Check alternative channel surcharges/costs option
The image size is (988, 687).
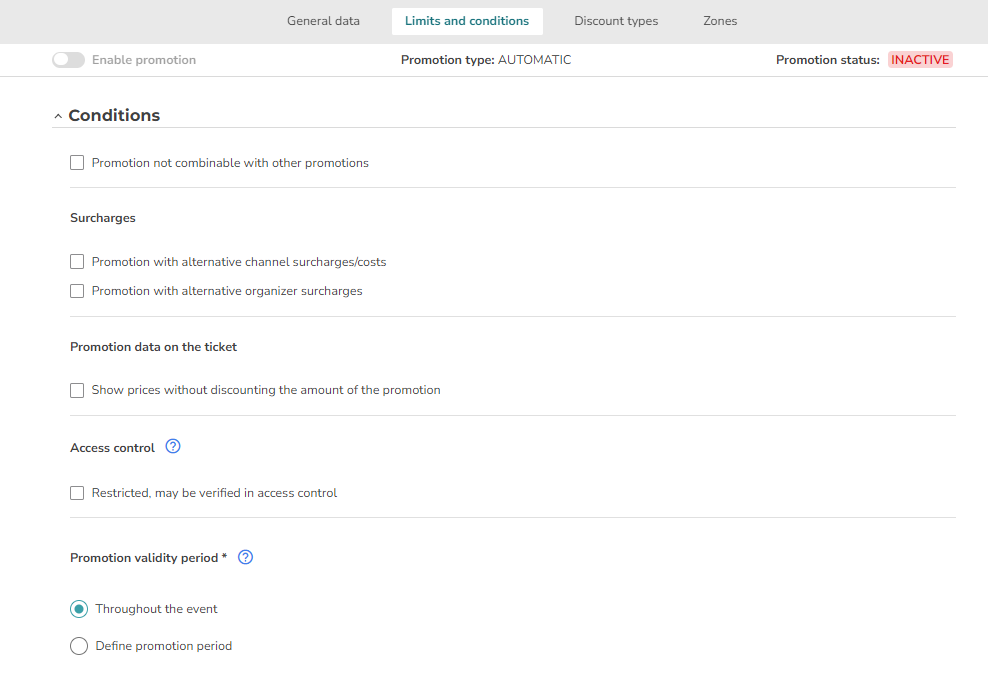[x=77, y=262]
